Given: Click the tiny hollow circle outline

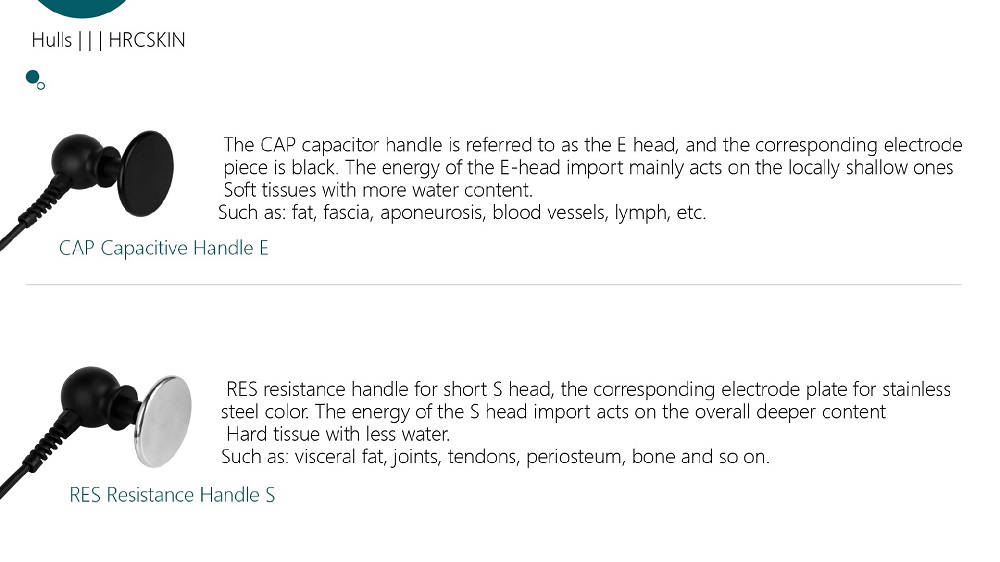Looking at the screenshot, I should point(41,86).
